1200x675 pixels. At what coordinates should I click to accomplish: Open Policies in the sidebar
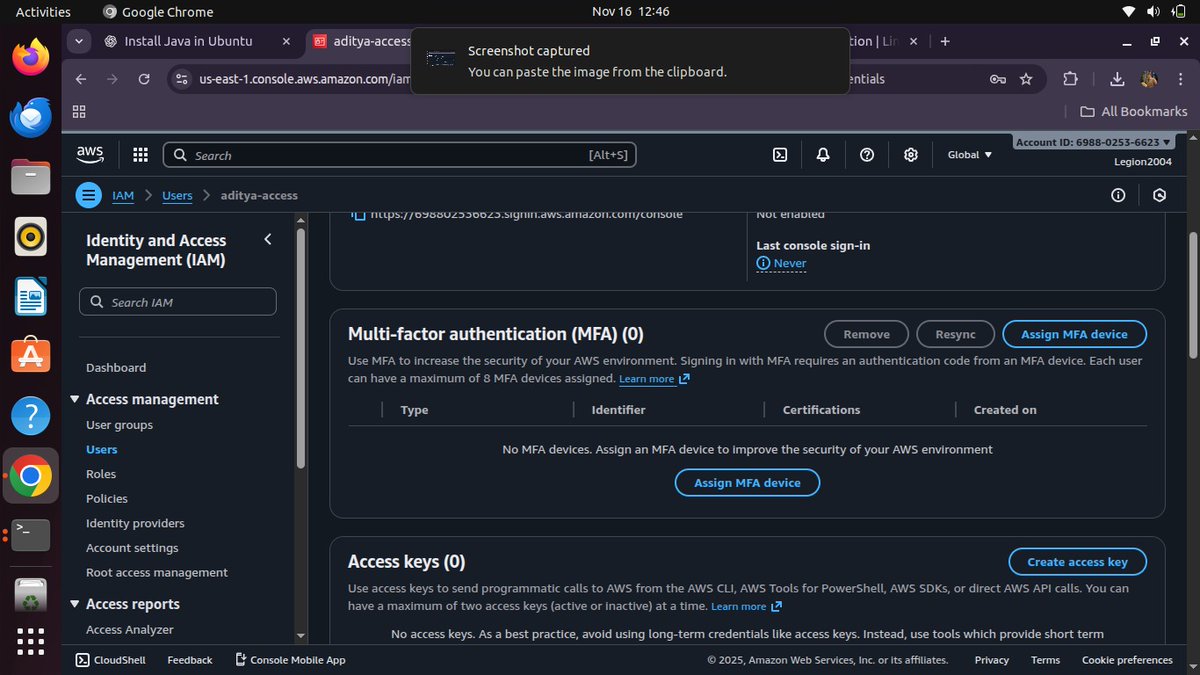coord(107,499)
